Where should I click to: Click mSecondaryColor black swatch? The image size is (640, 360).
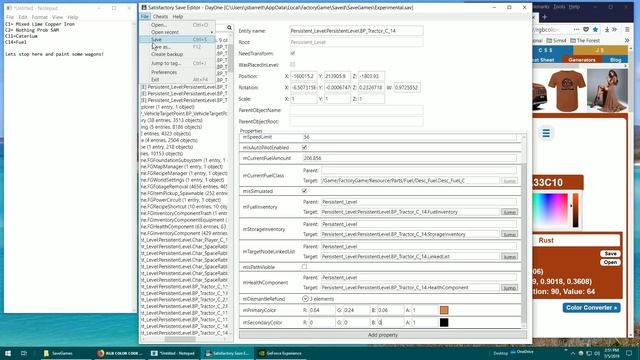click(444, 322)
